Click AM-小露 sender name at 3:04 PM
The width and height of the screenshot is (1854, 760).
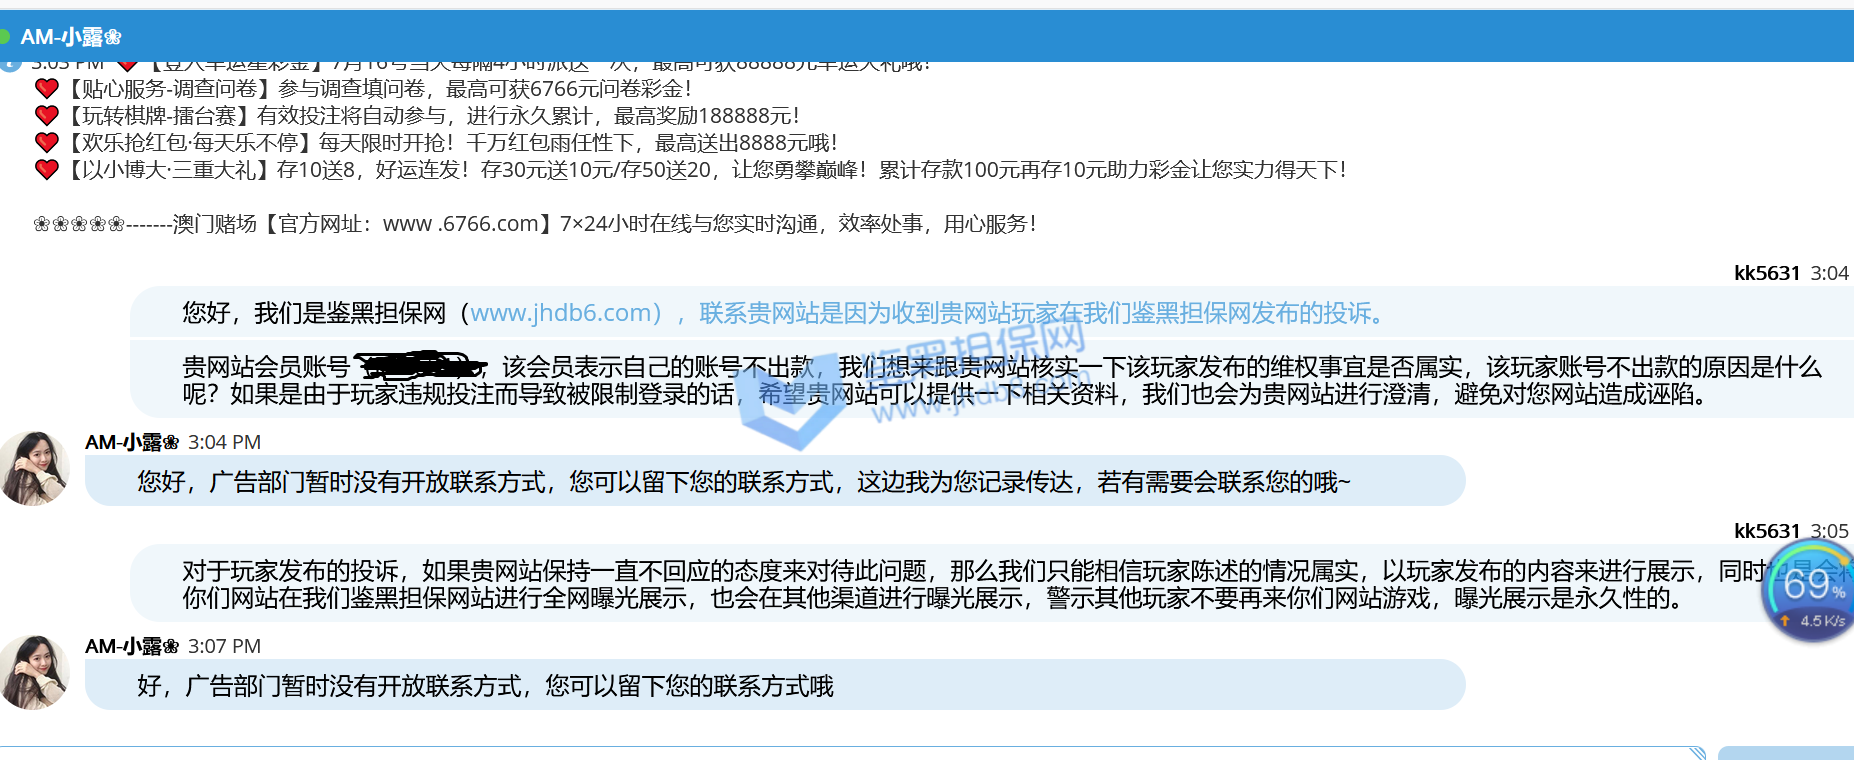[x=131, y=442]
